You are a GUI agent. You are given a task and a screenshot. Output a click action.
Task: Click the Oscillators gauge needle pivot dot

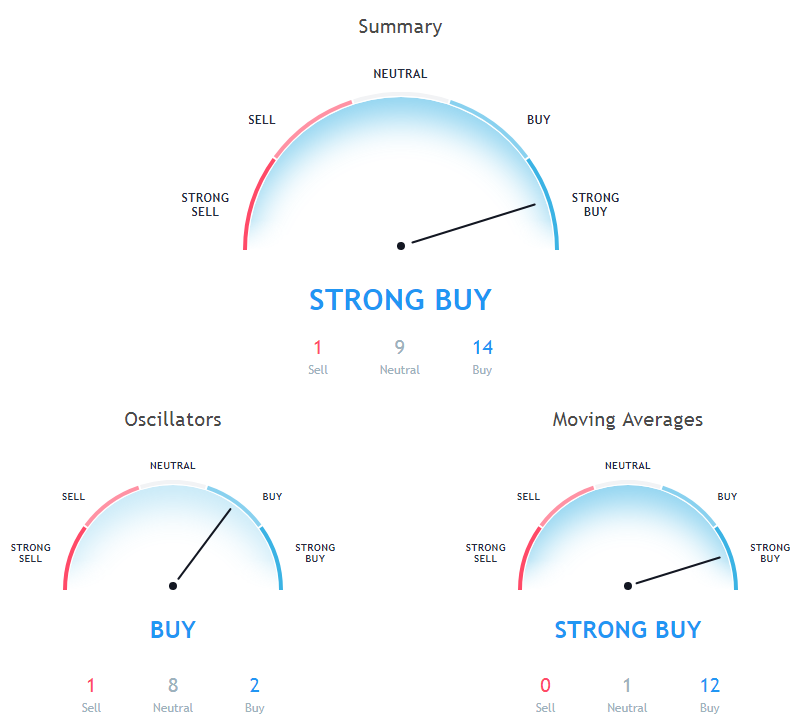point(173,586)
